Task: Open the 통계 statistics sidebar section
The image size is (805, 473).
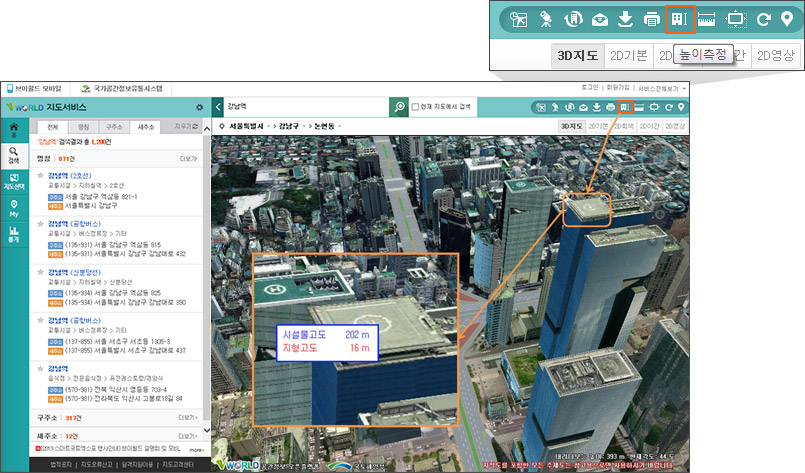Action: (14, 235)
